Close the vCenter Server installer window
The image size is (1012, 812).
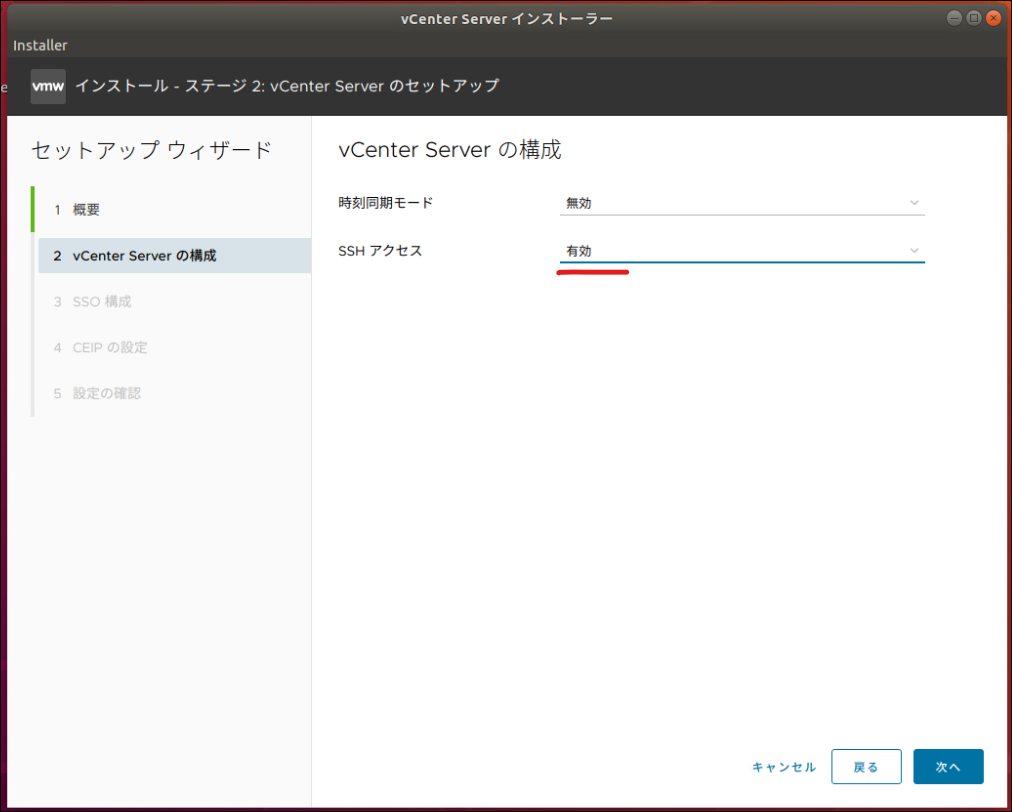click(x=993, y=18)
